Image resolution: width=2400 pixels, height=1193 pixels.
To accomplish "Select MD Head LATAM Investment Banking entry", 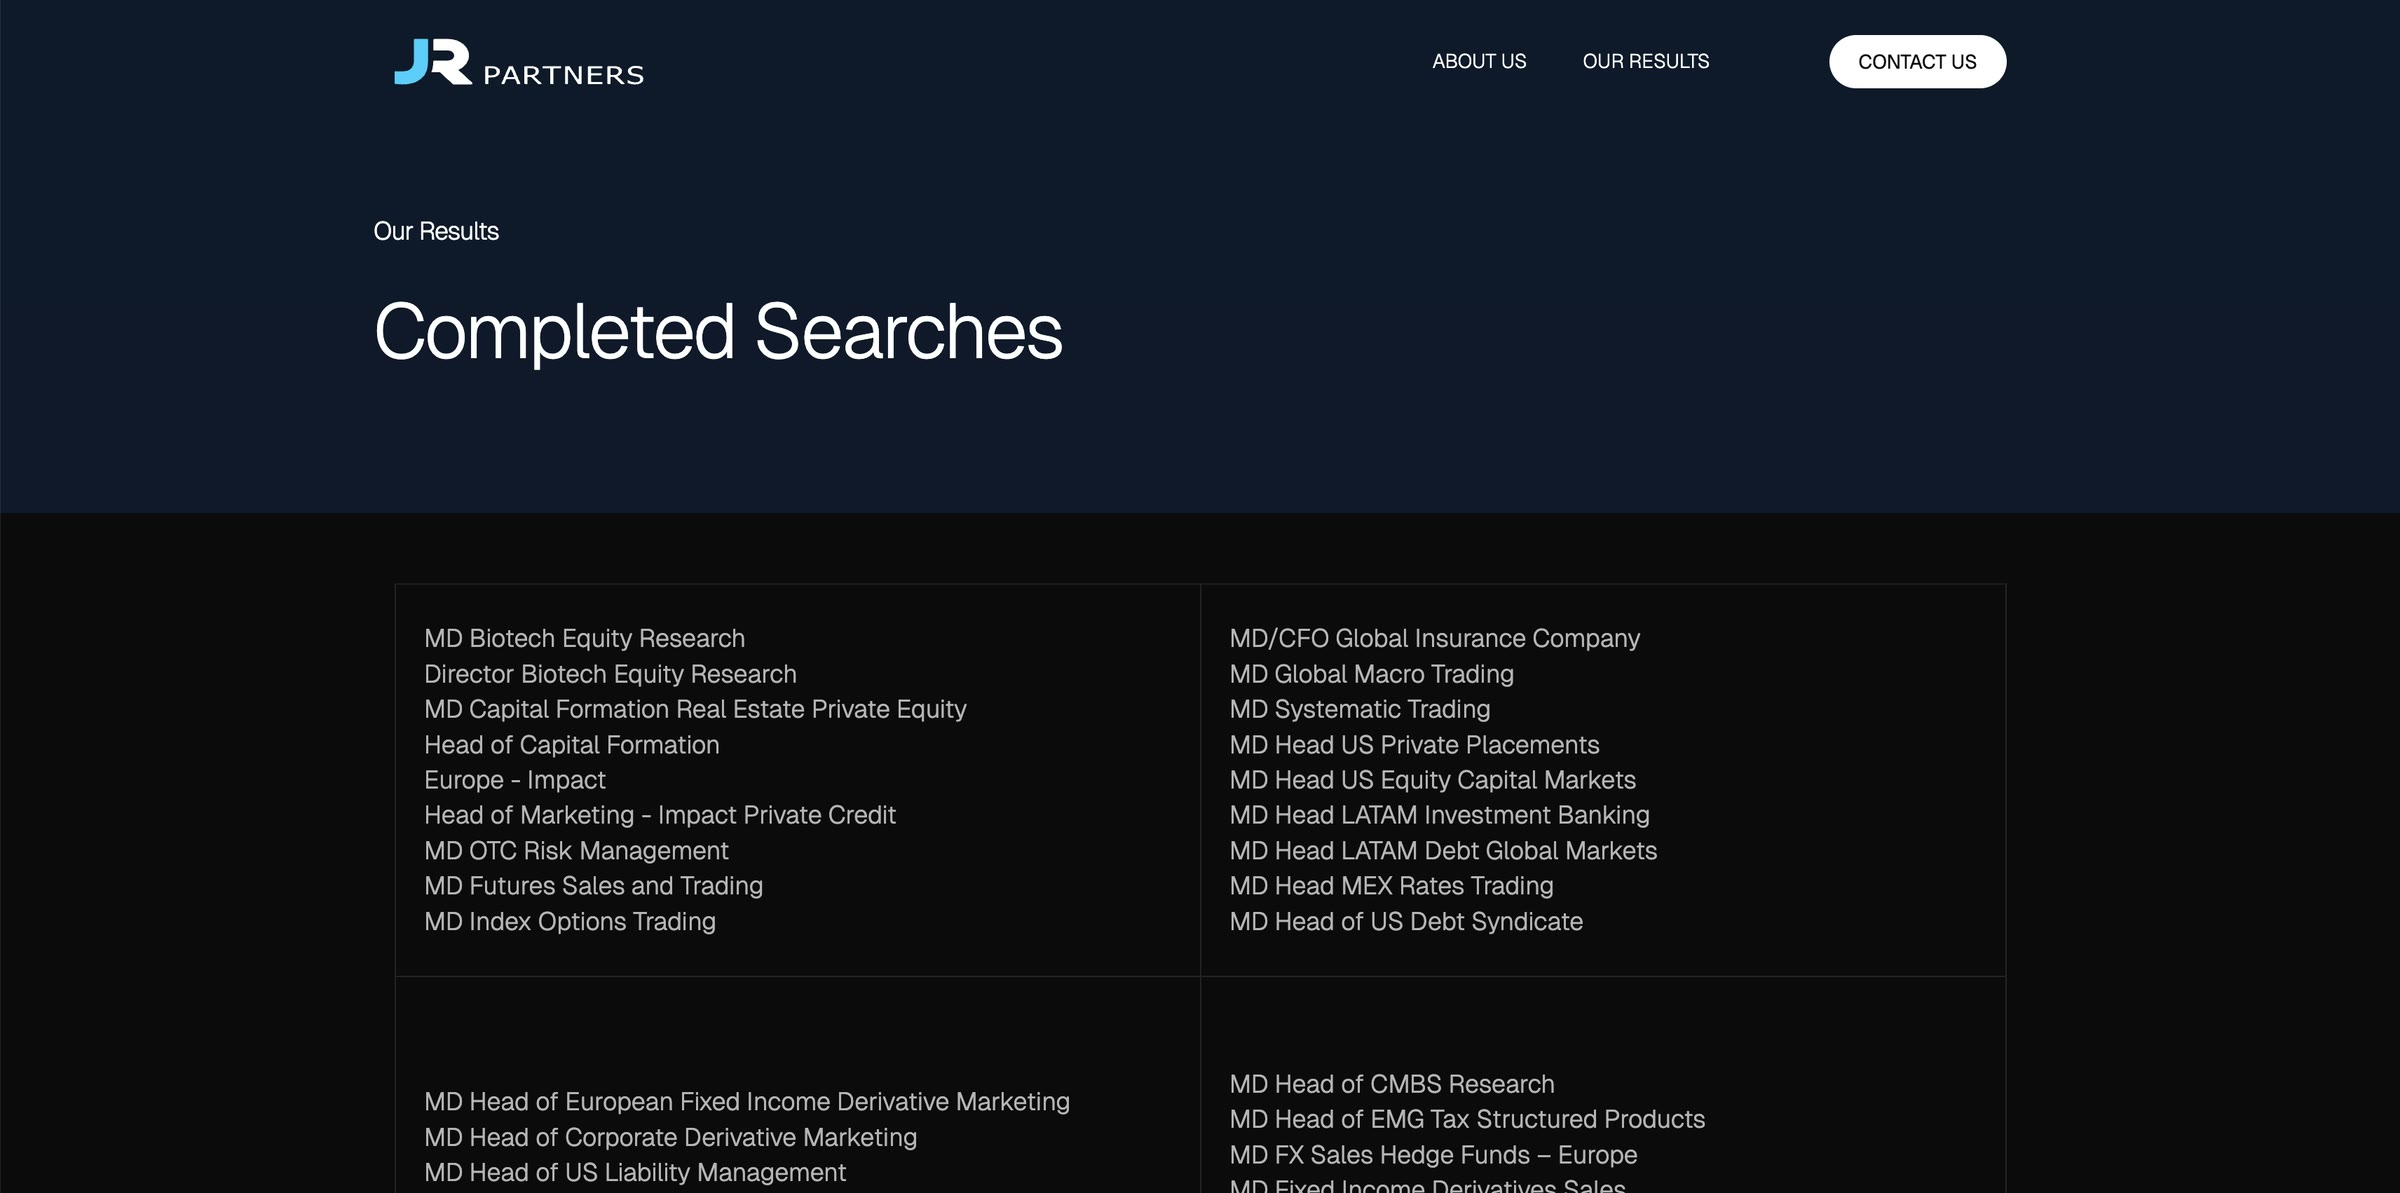I will (x=1439, y=815).
